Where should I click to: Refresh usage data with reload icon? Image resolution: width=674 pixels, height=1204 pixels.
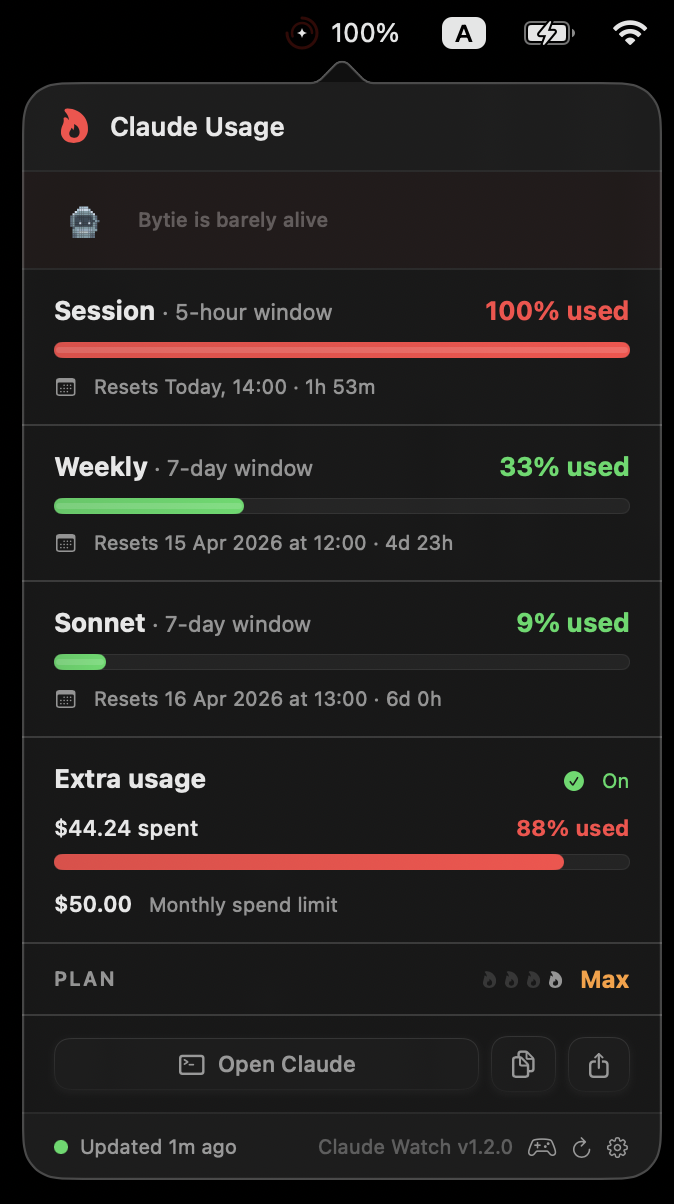click(579, 1147)
